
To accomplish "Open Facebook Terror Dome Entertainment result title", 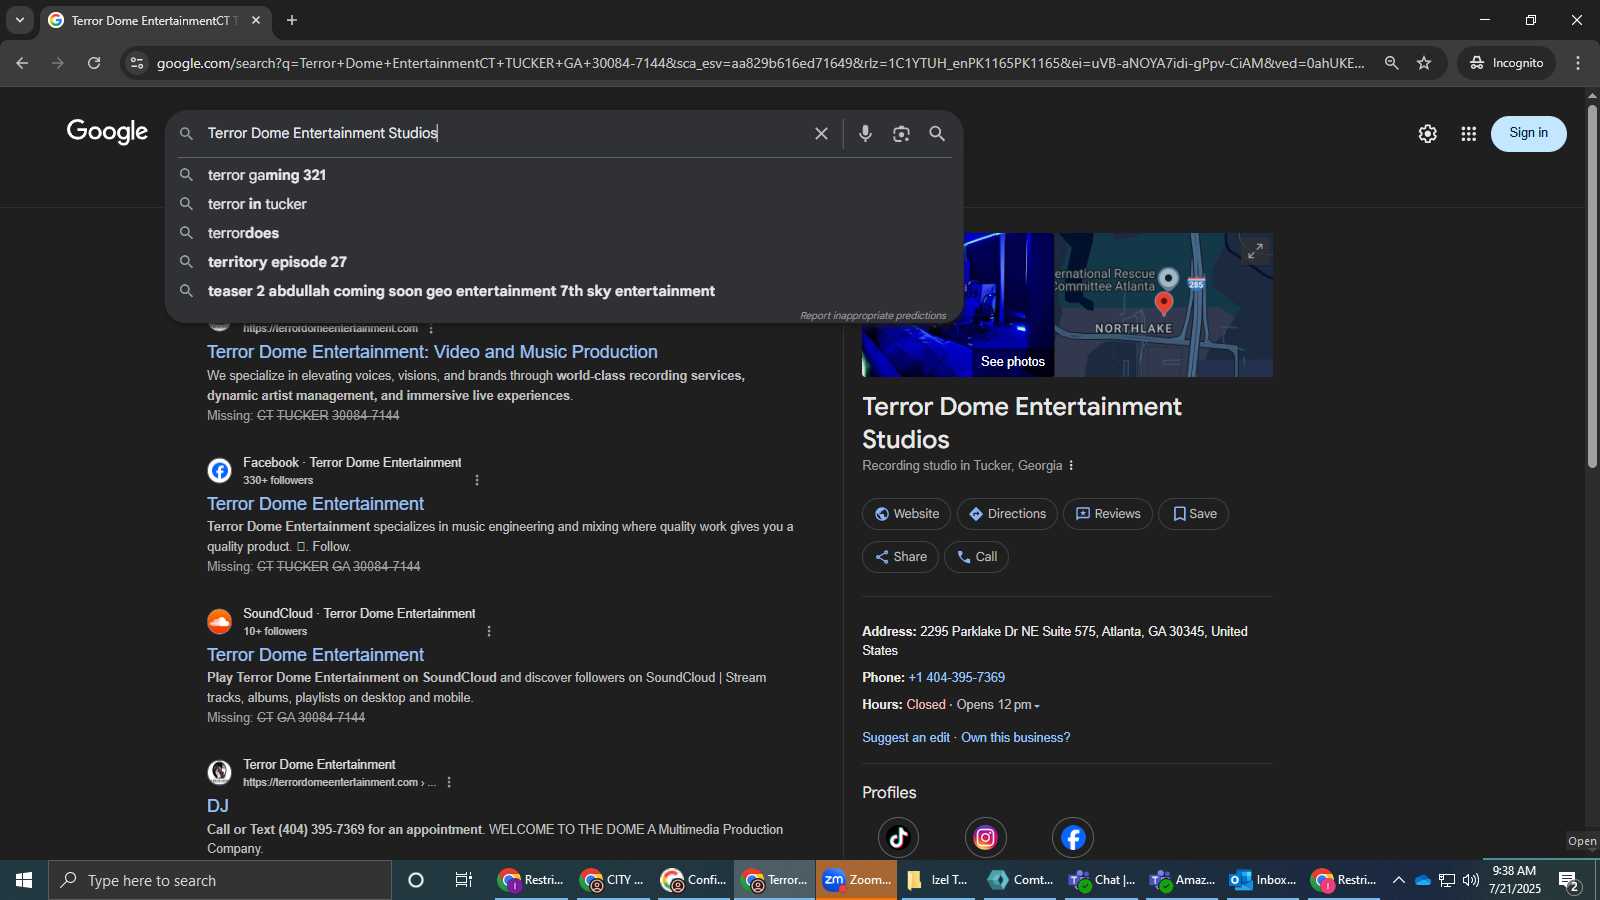I will click(315, 504).
